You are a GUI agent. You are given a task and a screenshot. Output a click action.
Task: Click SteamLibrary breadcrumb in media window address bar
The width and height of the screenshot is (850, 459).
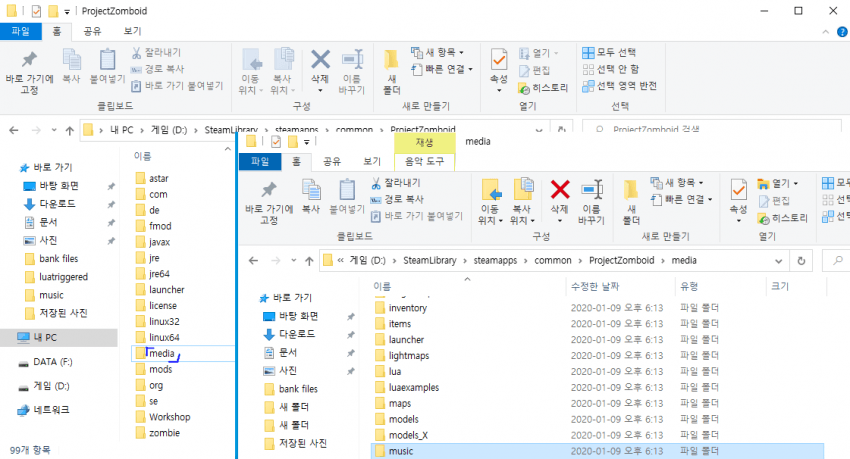pyautogui.click(x=429, y=261)
